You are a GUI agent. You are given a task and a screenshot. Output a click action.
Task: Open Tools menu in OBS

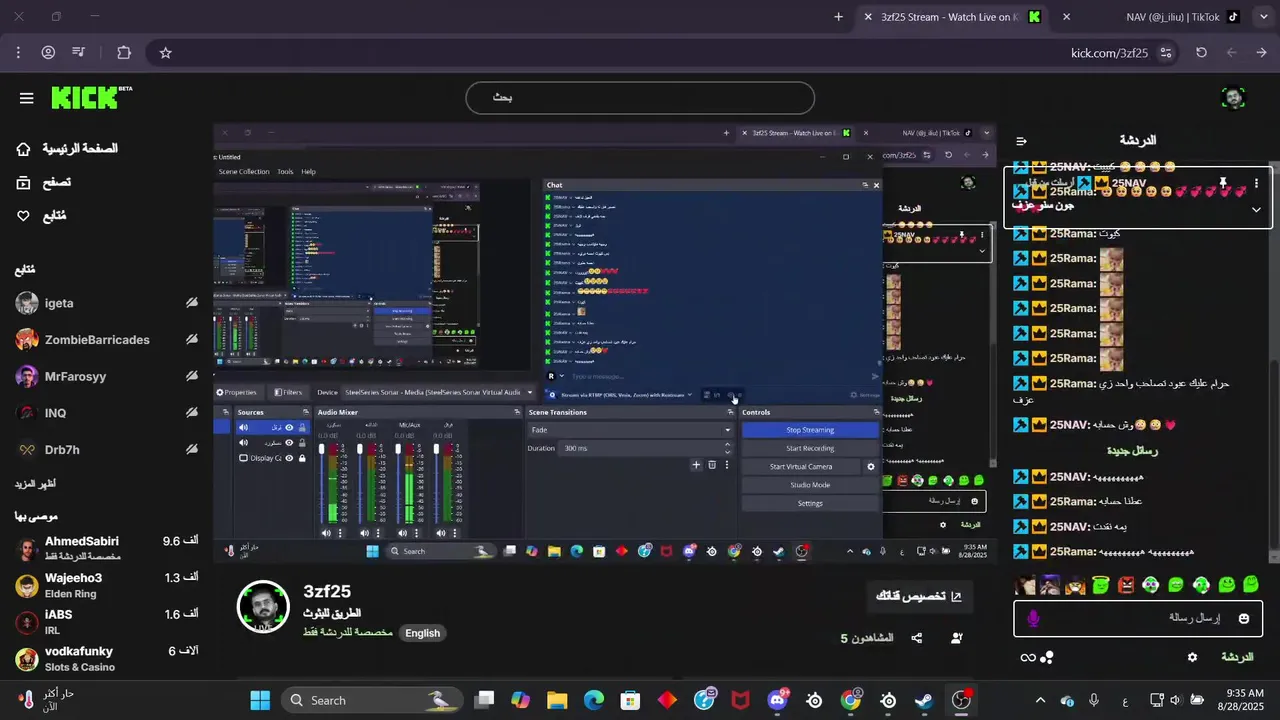pos(285,171)
